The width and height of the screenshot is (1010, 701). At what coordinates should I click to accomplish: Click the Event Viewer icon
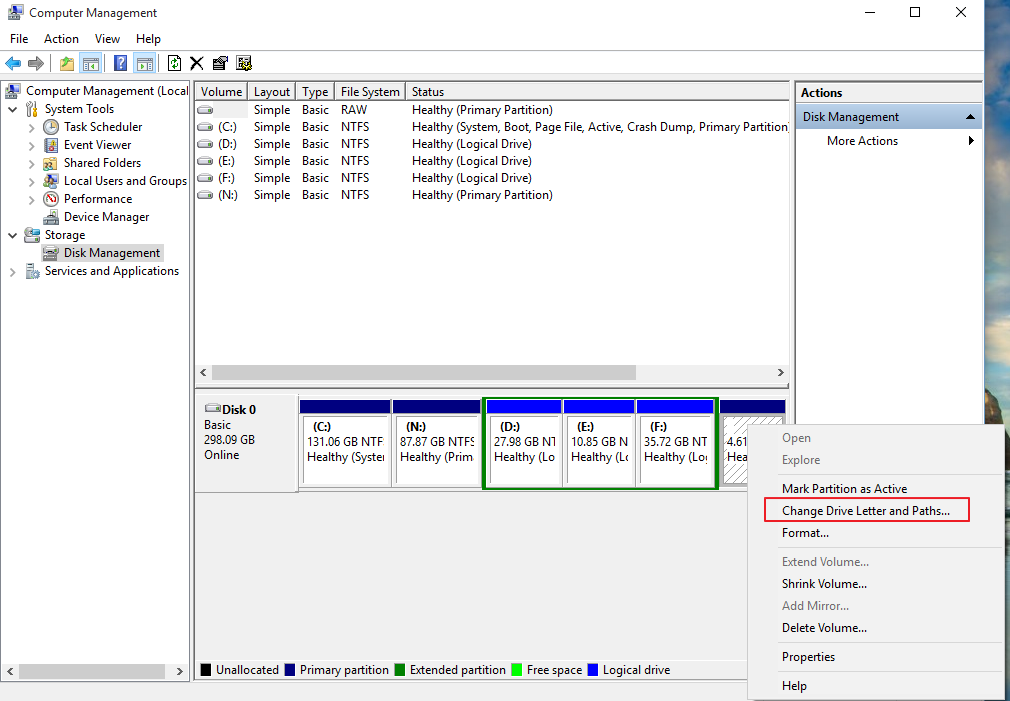point(51,145)
